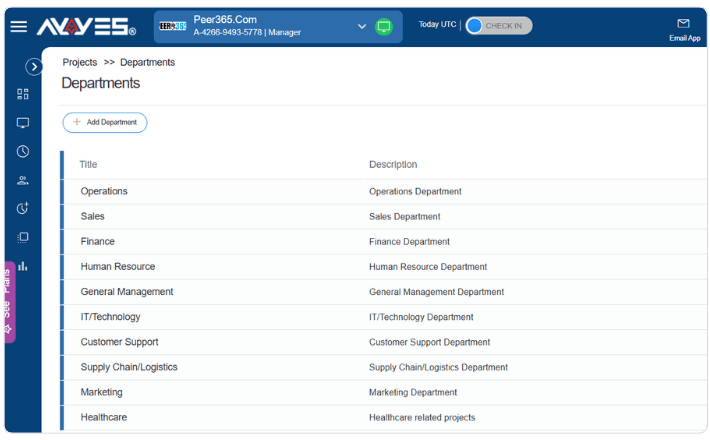This screenshot has width=710, height=440.
Task: Open the monitor screen icon in sidebar
Action: point(23,123)
